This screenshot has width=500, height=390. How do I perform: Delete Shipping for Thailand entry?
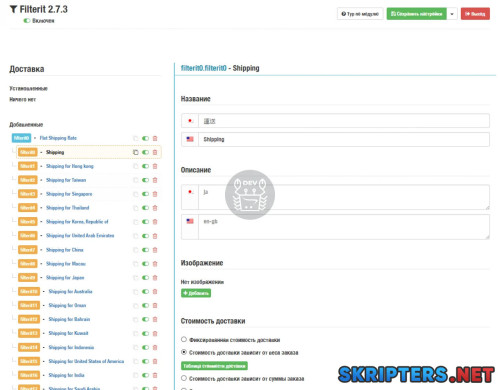(155, 208)
